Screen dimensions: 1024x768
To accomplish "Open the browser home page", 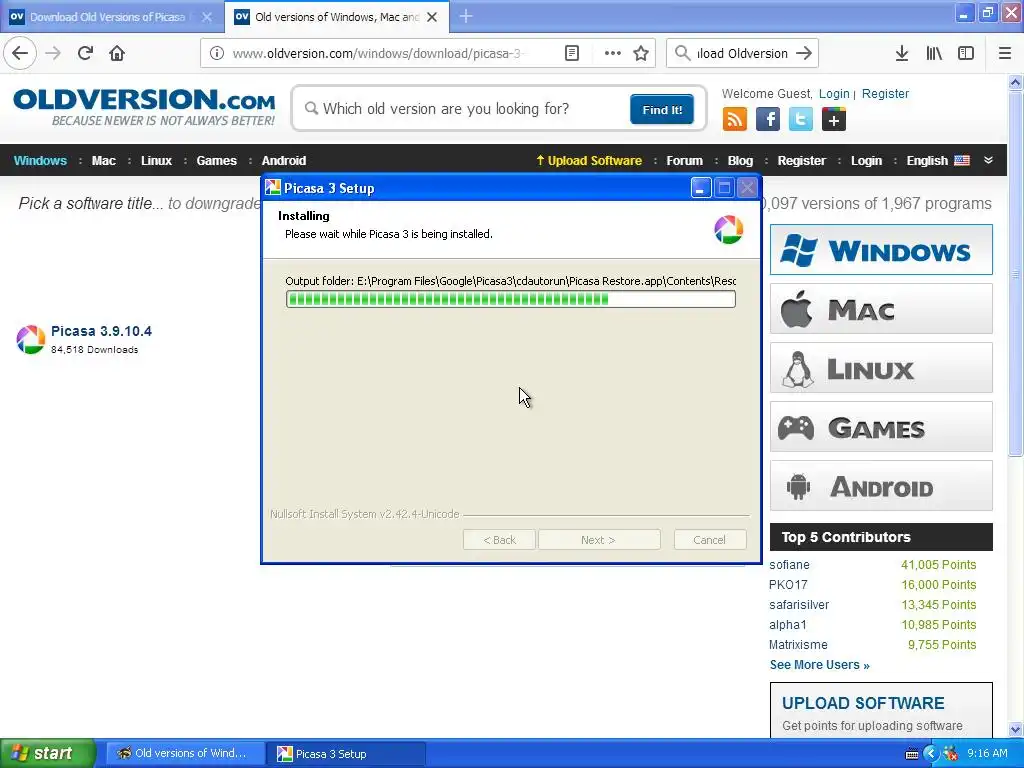I will coord(117,53).
